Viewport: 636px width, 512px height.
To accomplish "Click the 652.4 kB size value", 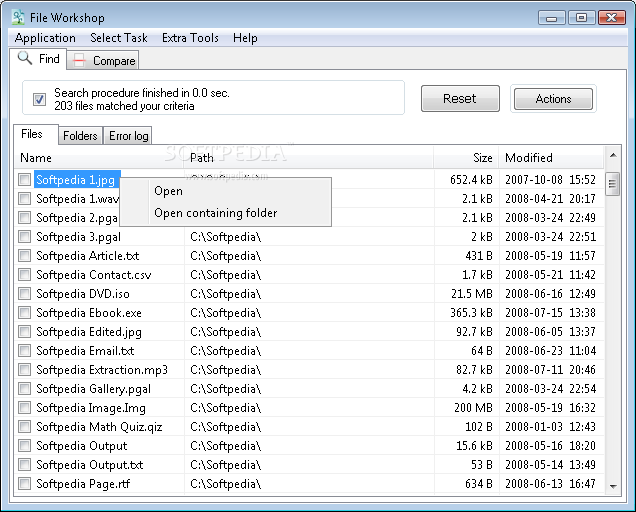I will point(471,180).
